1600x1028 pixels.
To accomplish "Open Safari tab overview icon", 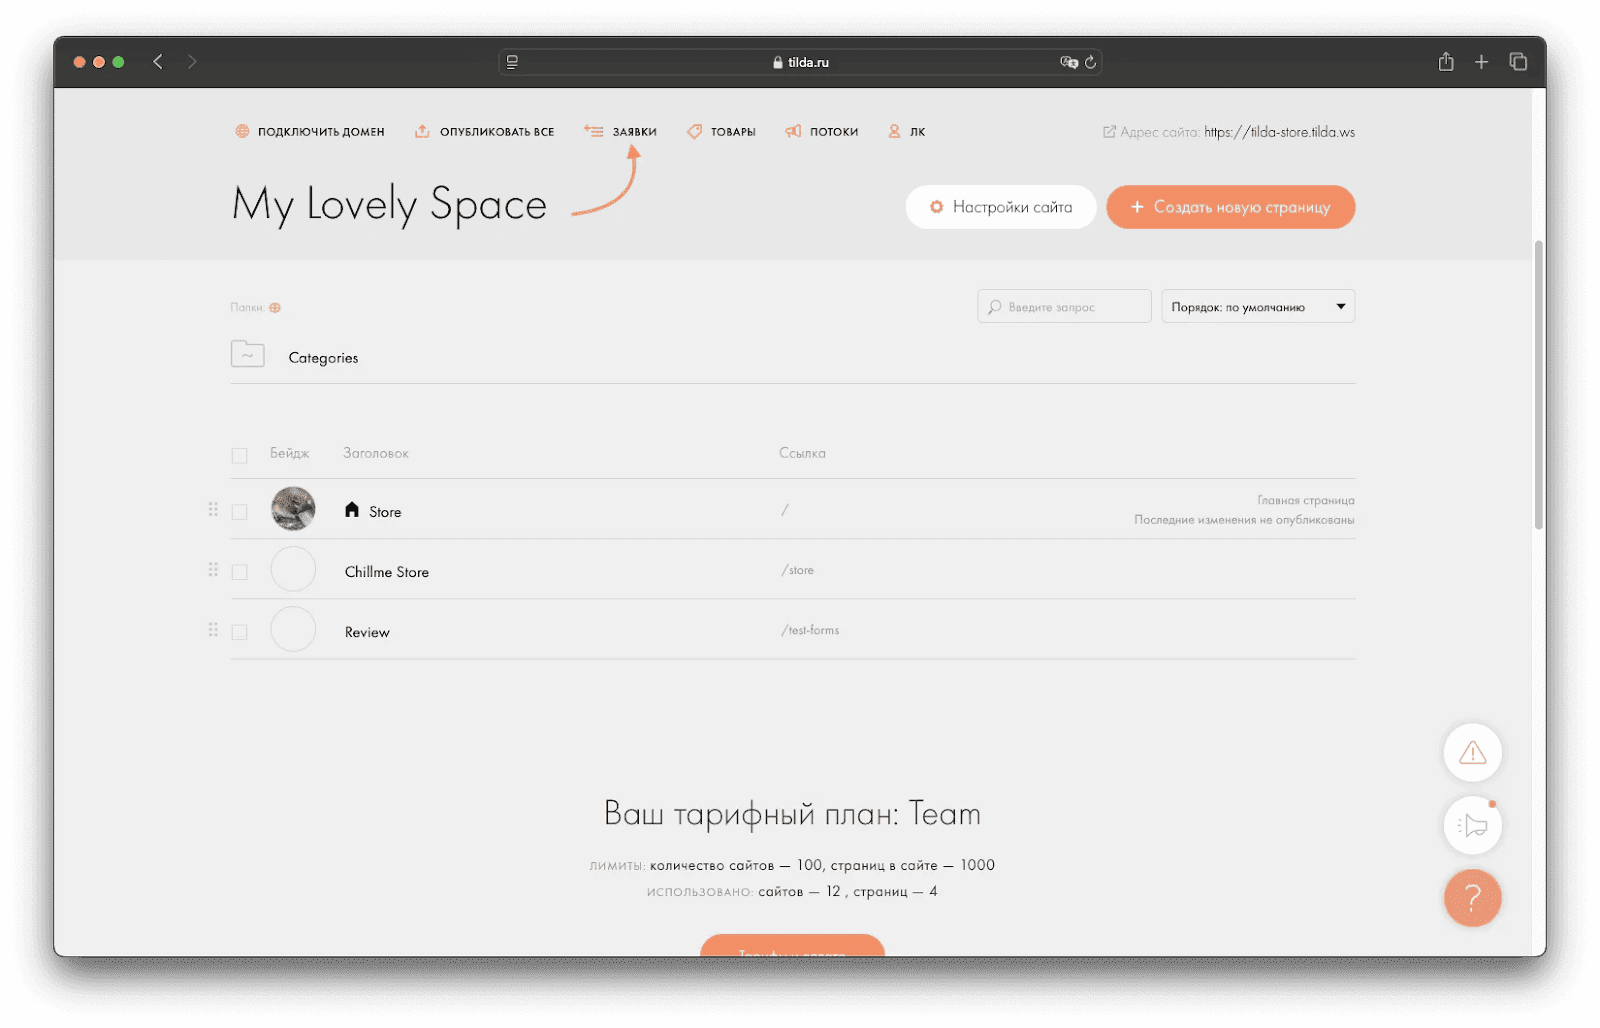I will (x=1518, y=62).
